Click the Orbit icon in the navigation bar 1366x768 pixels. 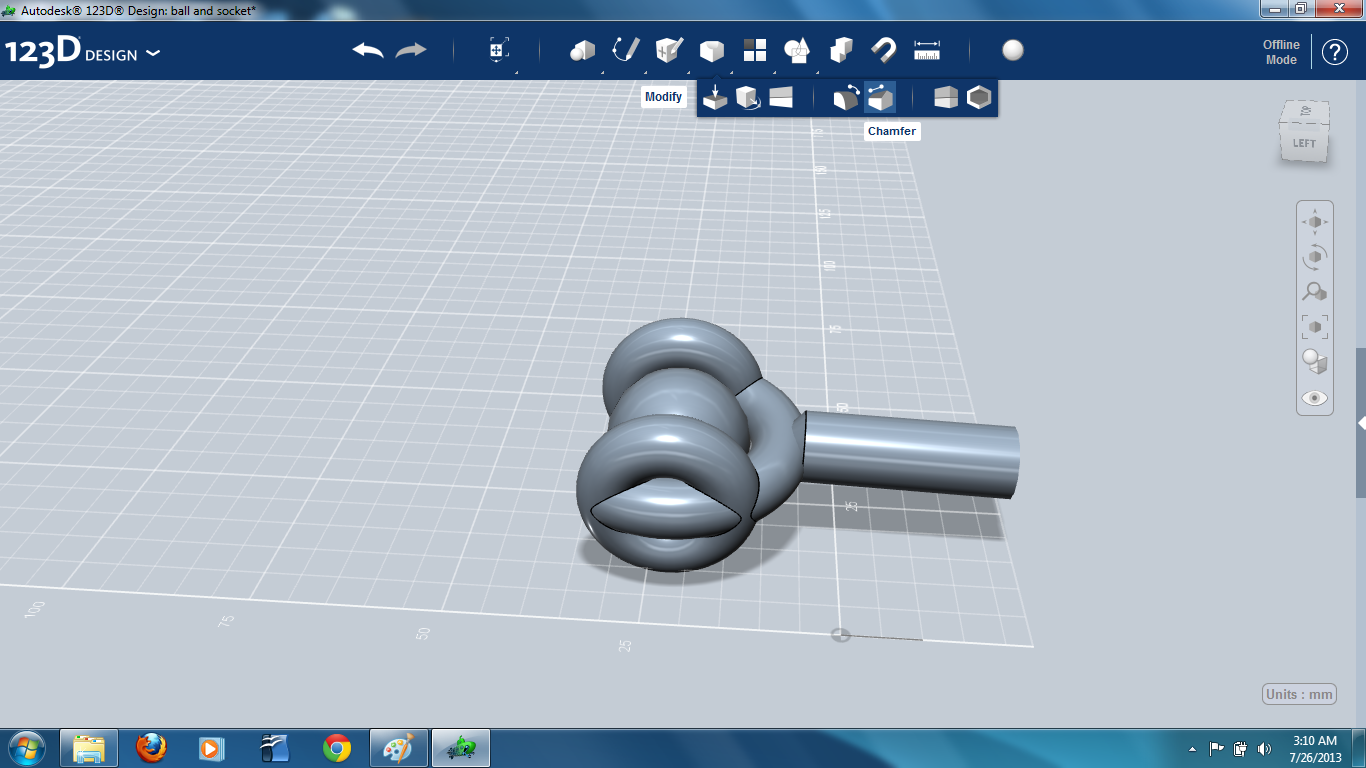(1314, 257)
